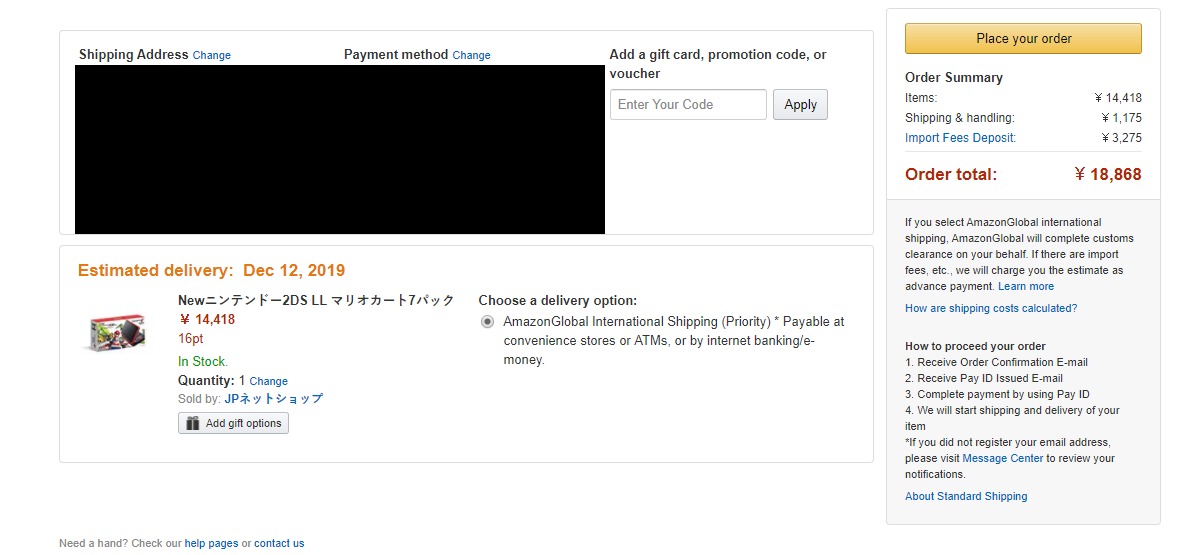Open the Import Fees Deposit details
Viewport: 1187px width, 555px height.
(x=961, y=138)
